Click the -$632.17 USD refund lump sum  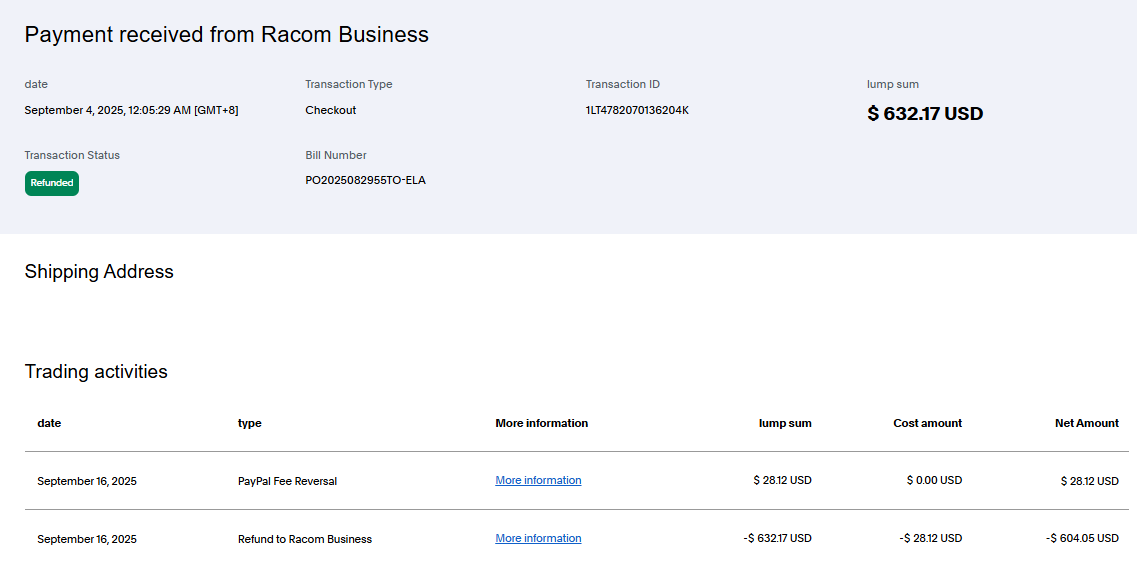tap(777, 538)
